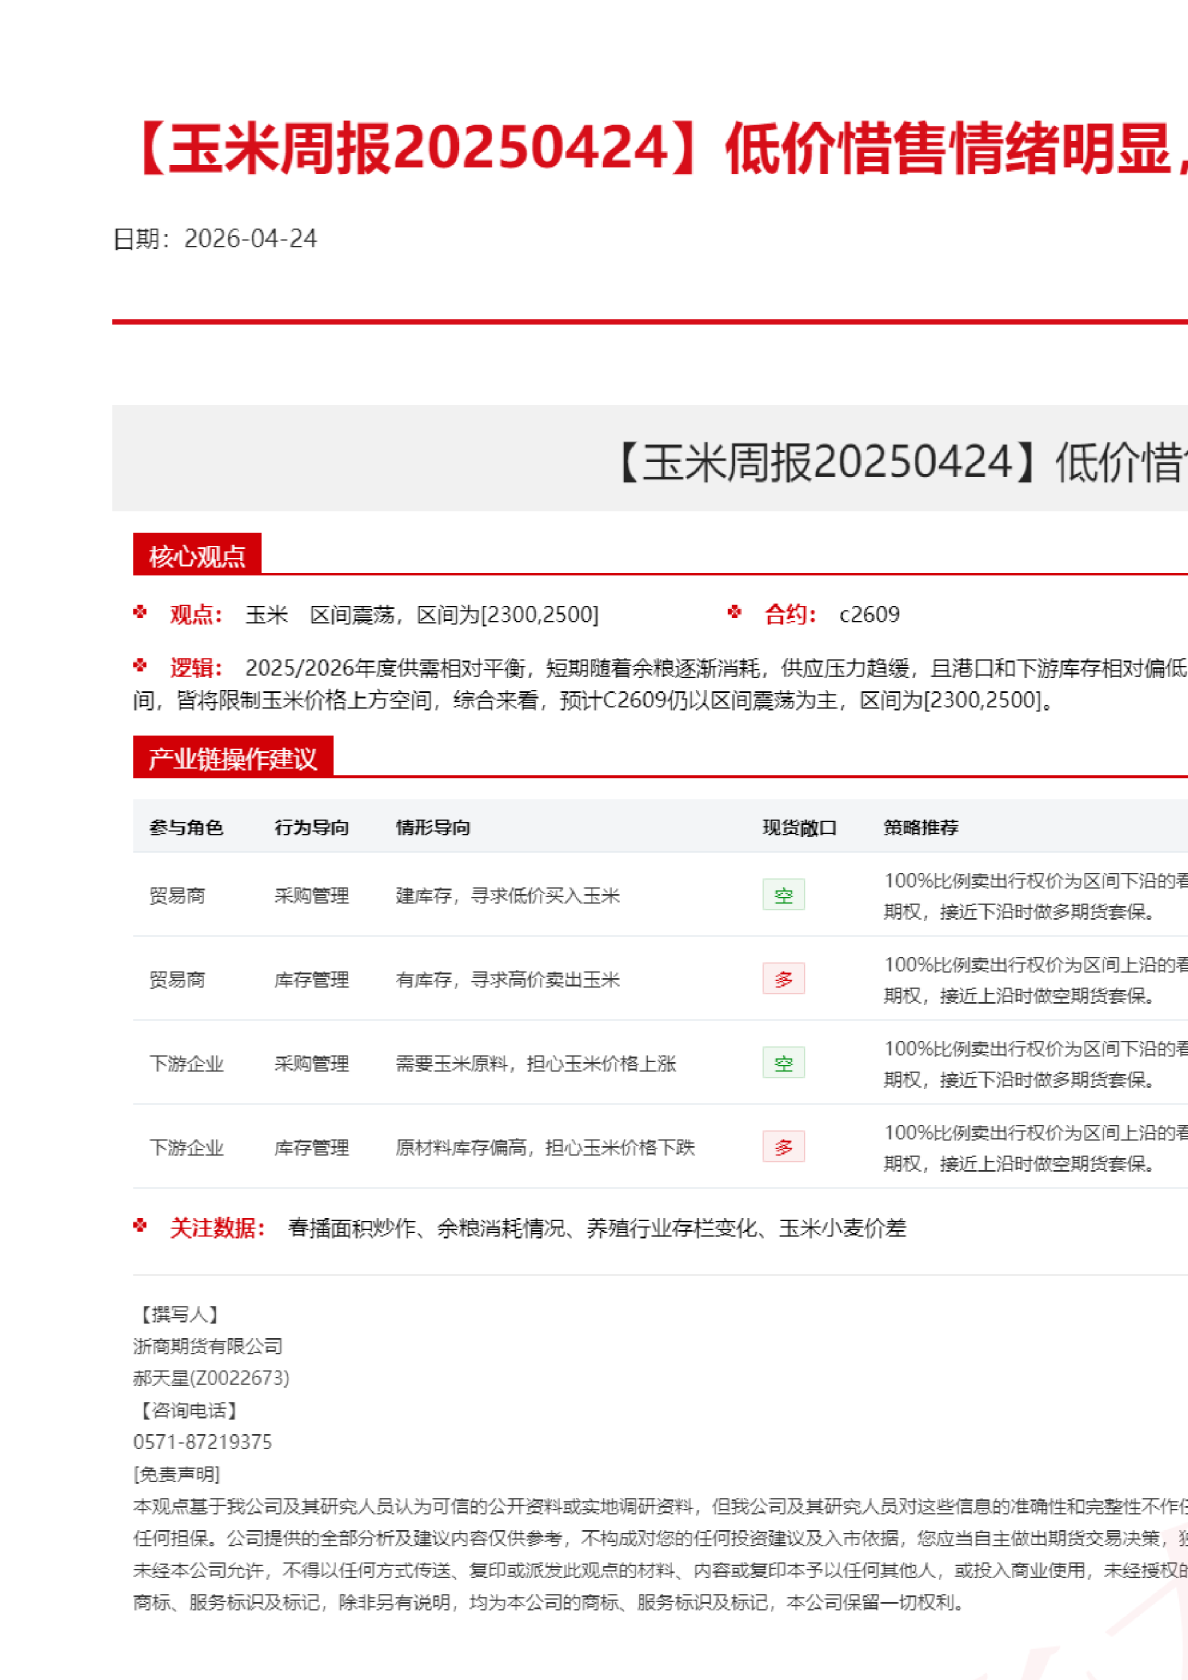Click cell 原材料库存偏高，担心玉米价格下跌
The height and width of the screenshot is (1680, 1188).
pyautogui.click(x=545, y=1147)
